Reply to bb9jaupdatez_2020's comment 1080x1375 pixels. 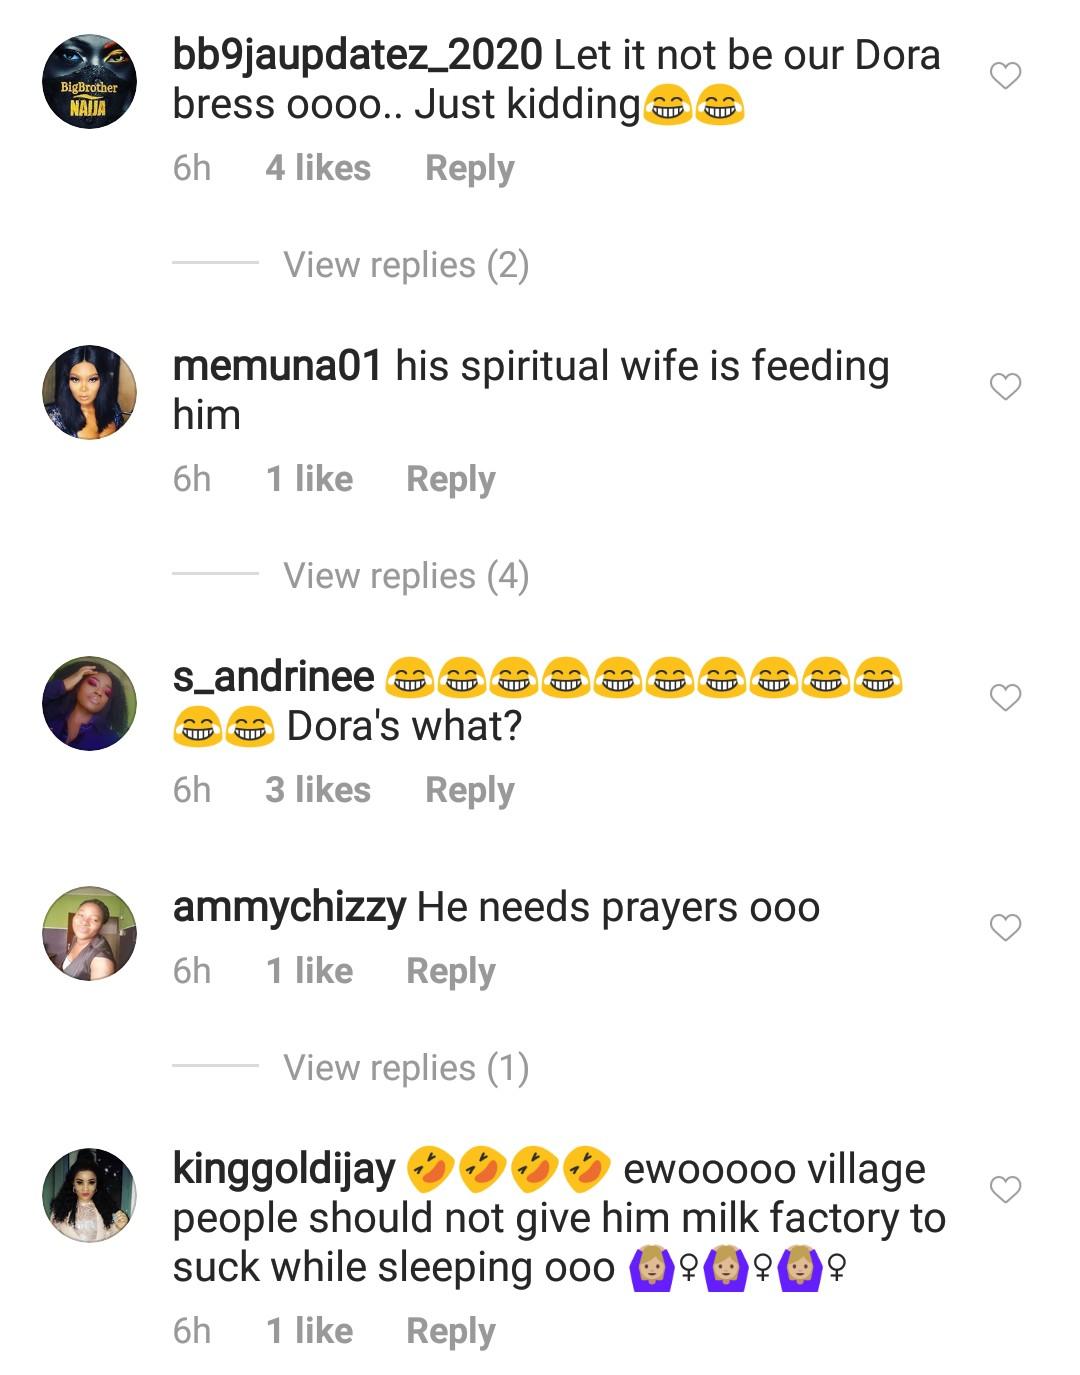coord(469,168)
